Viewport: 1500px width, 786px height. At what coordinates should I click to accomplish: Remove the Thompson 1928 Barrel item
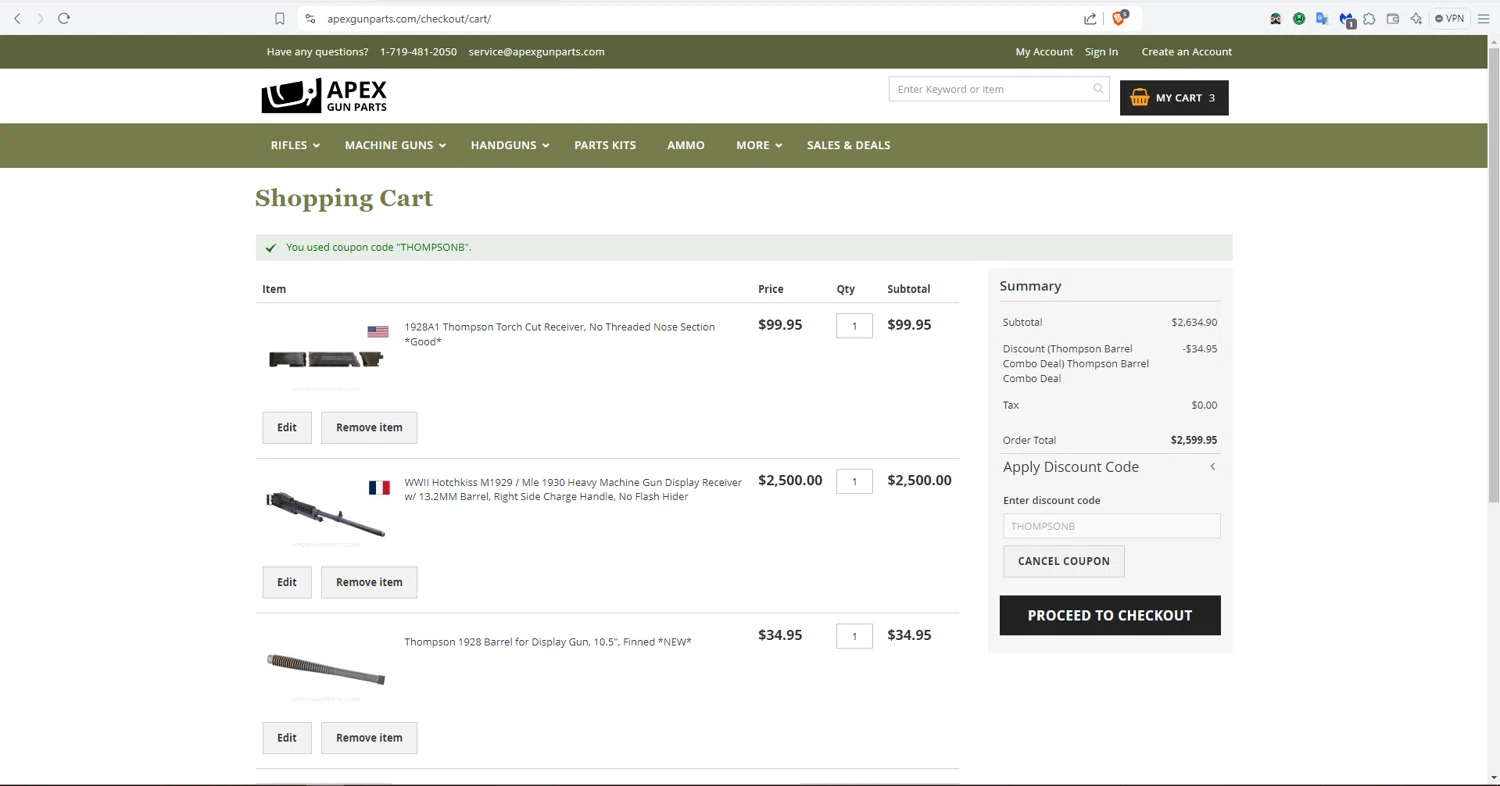pos(369,738)
